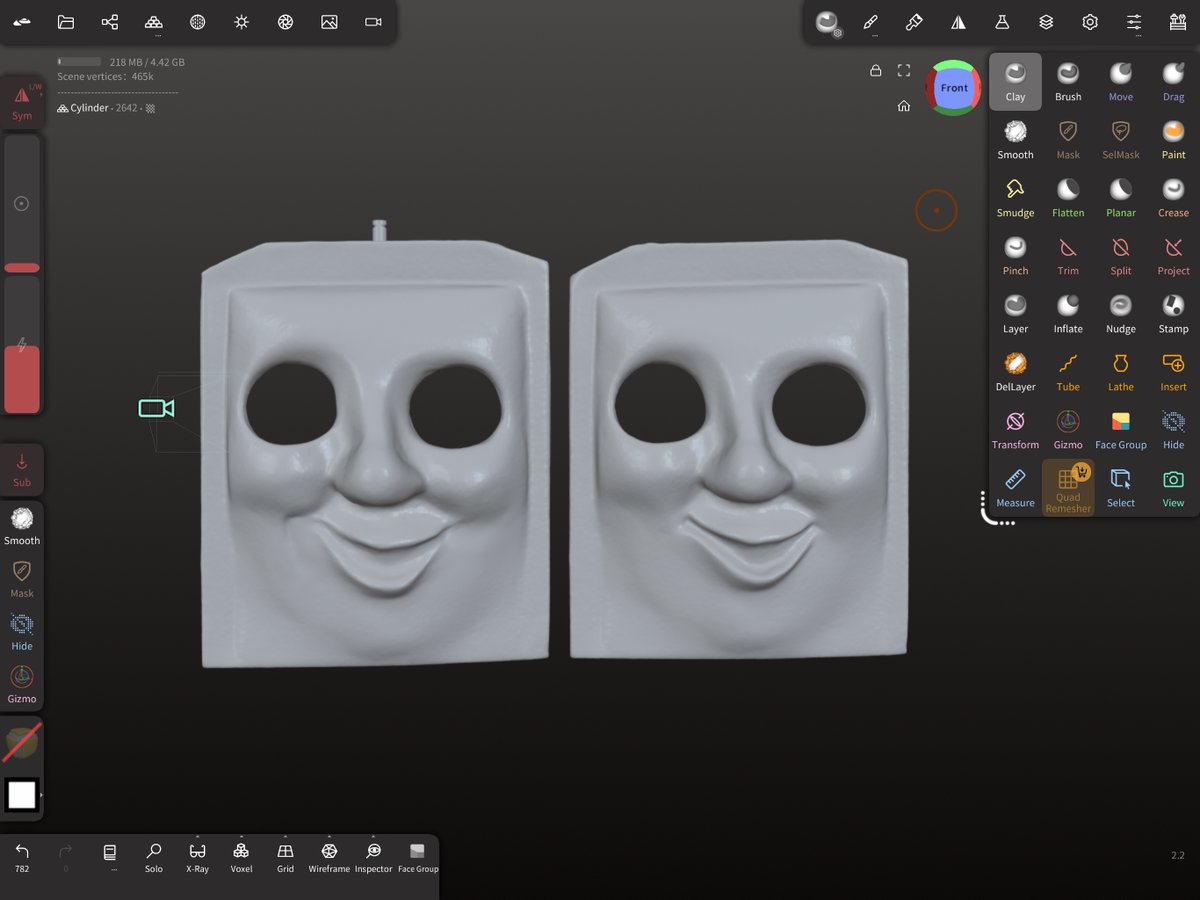Select the Pinch tool
Image resolution: width=1200 pixels, height=900 pixels.
1015,255
